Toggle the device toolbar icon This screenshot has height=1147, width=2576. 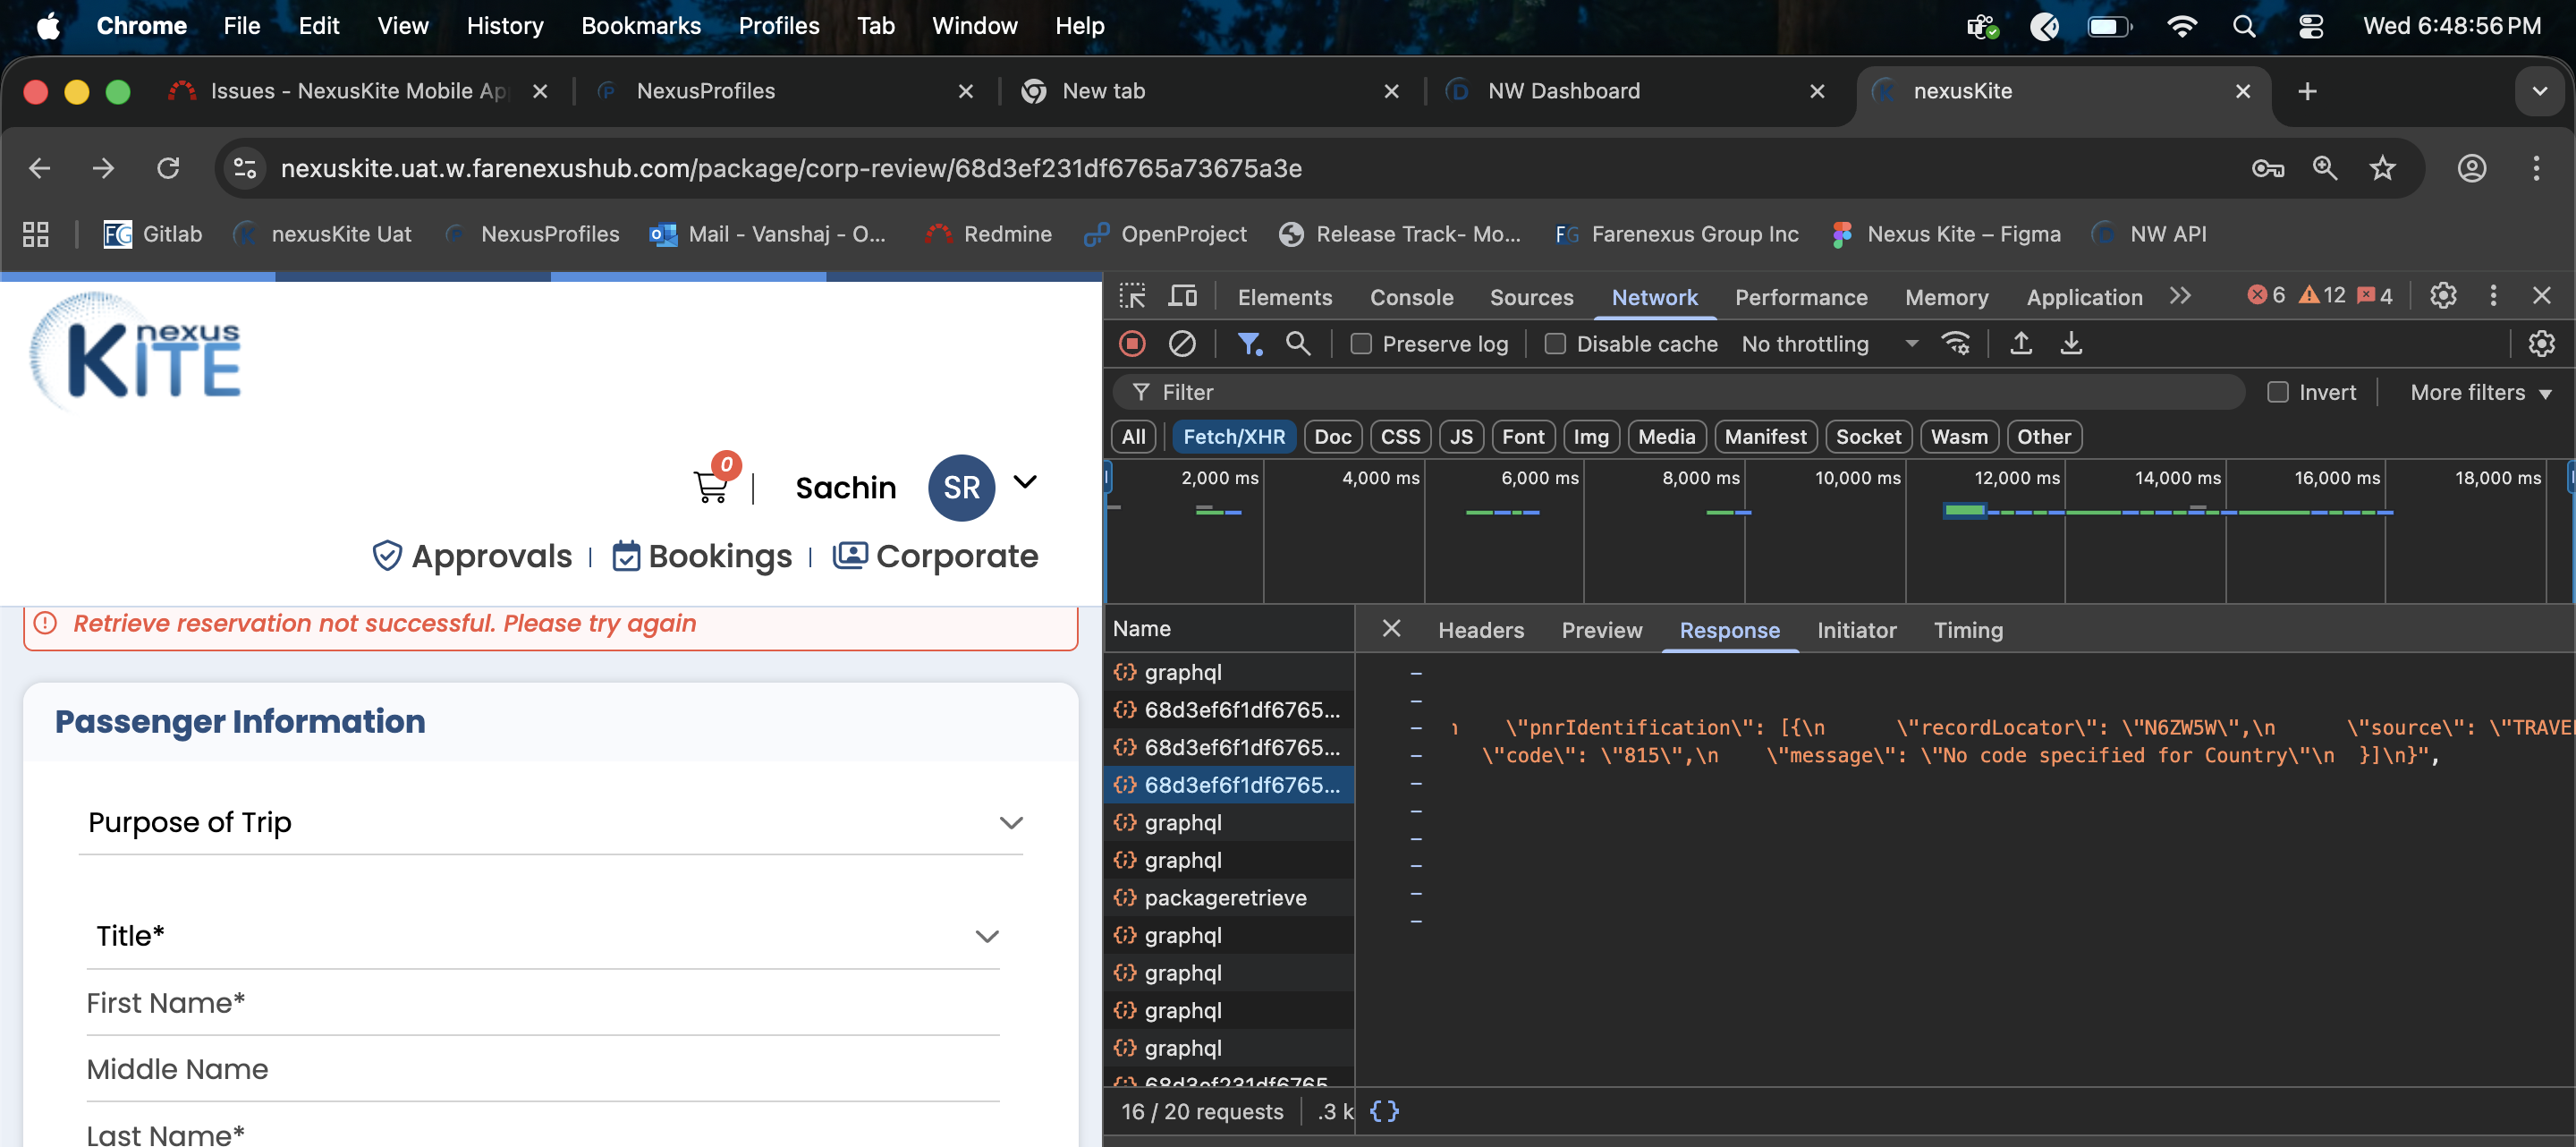(1183, 296)
